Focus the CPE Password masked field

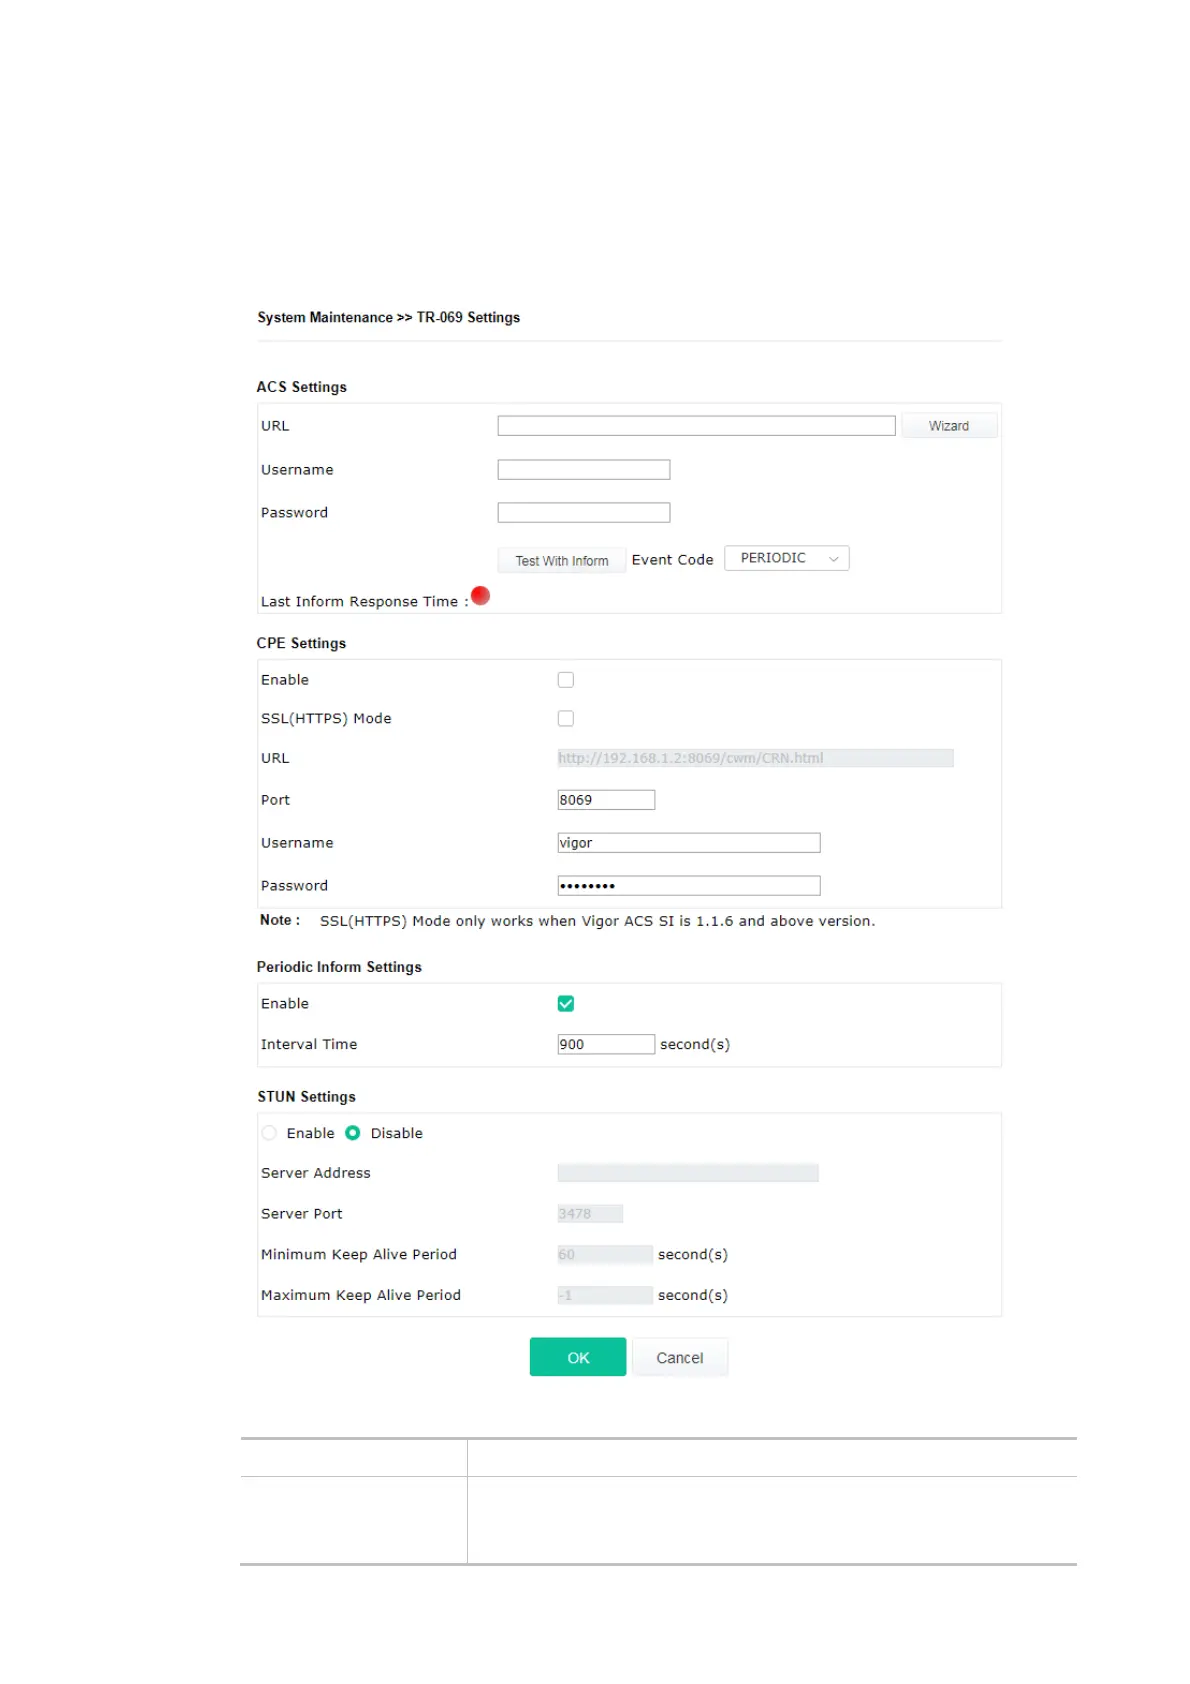click(688, 886)
